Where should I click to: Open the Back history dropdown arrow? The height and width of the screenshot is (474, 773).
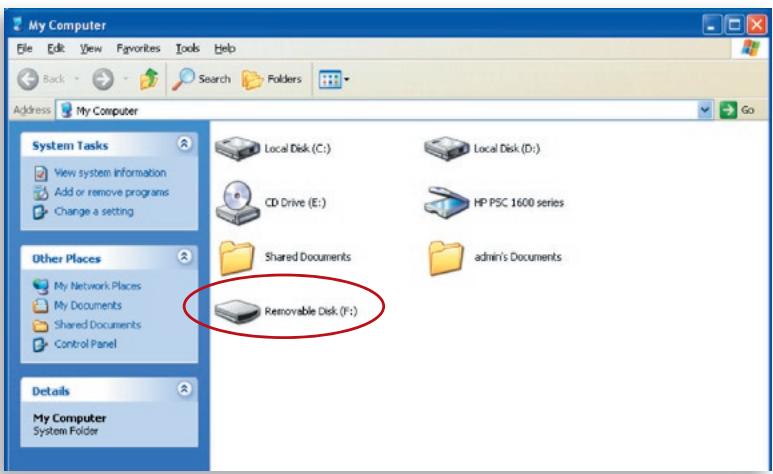77,79
